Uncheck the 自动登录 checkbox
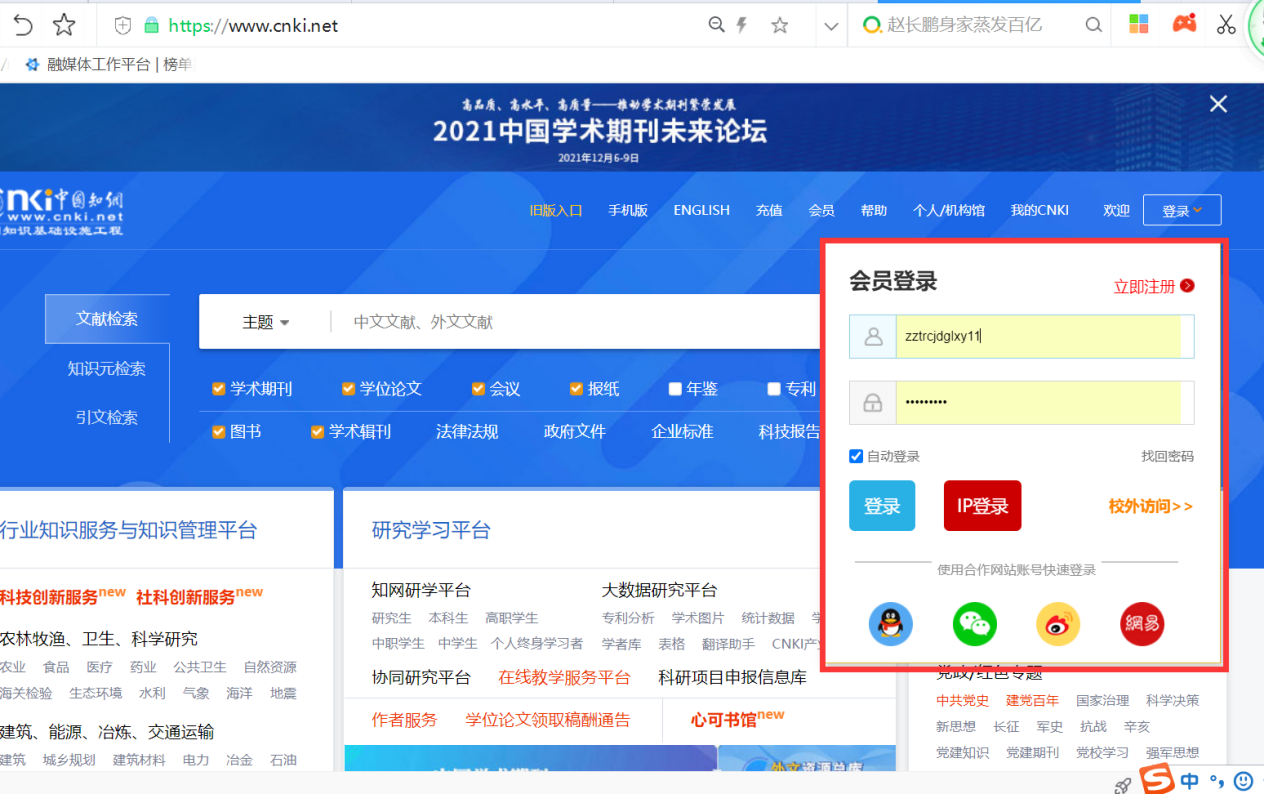The width and height of the screenshot is (1264, 794). coord(856,456)
